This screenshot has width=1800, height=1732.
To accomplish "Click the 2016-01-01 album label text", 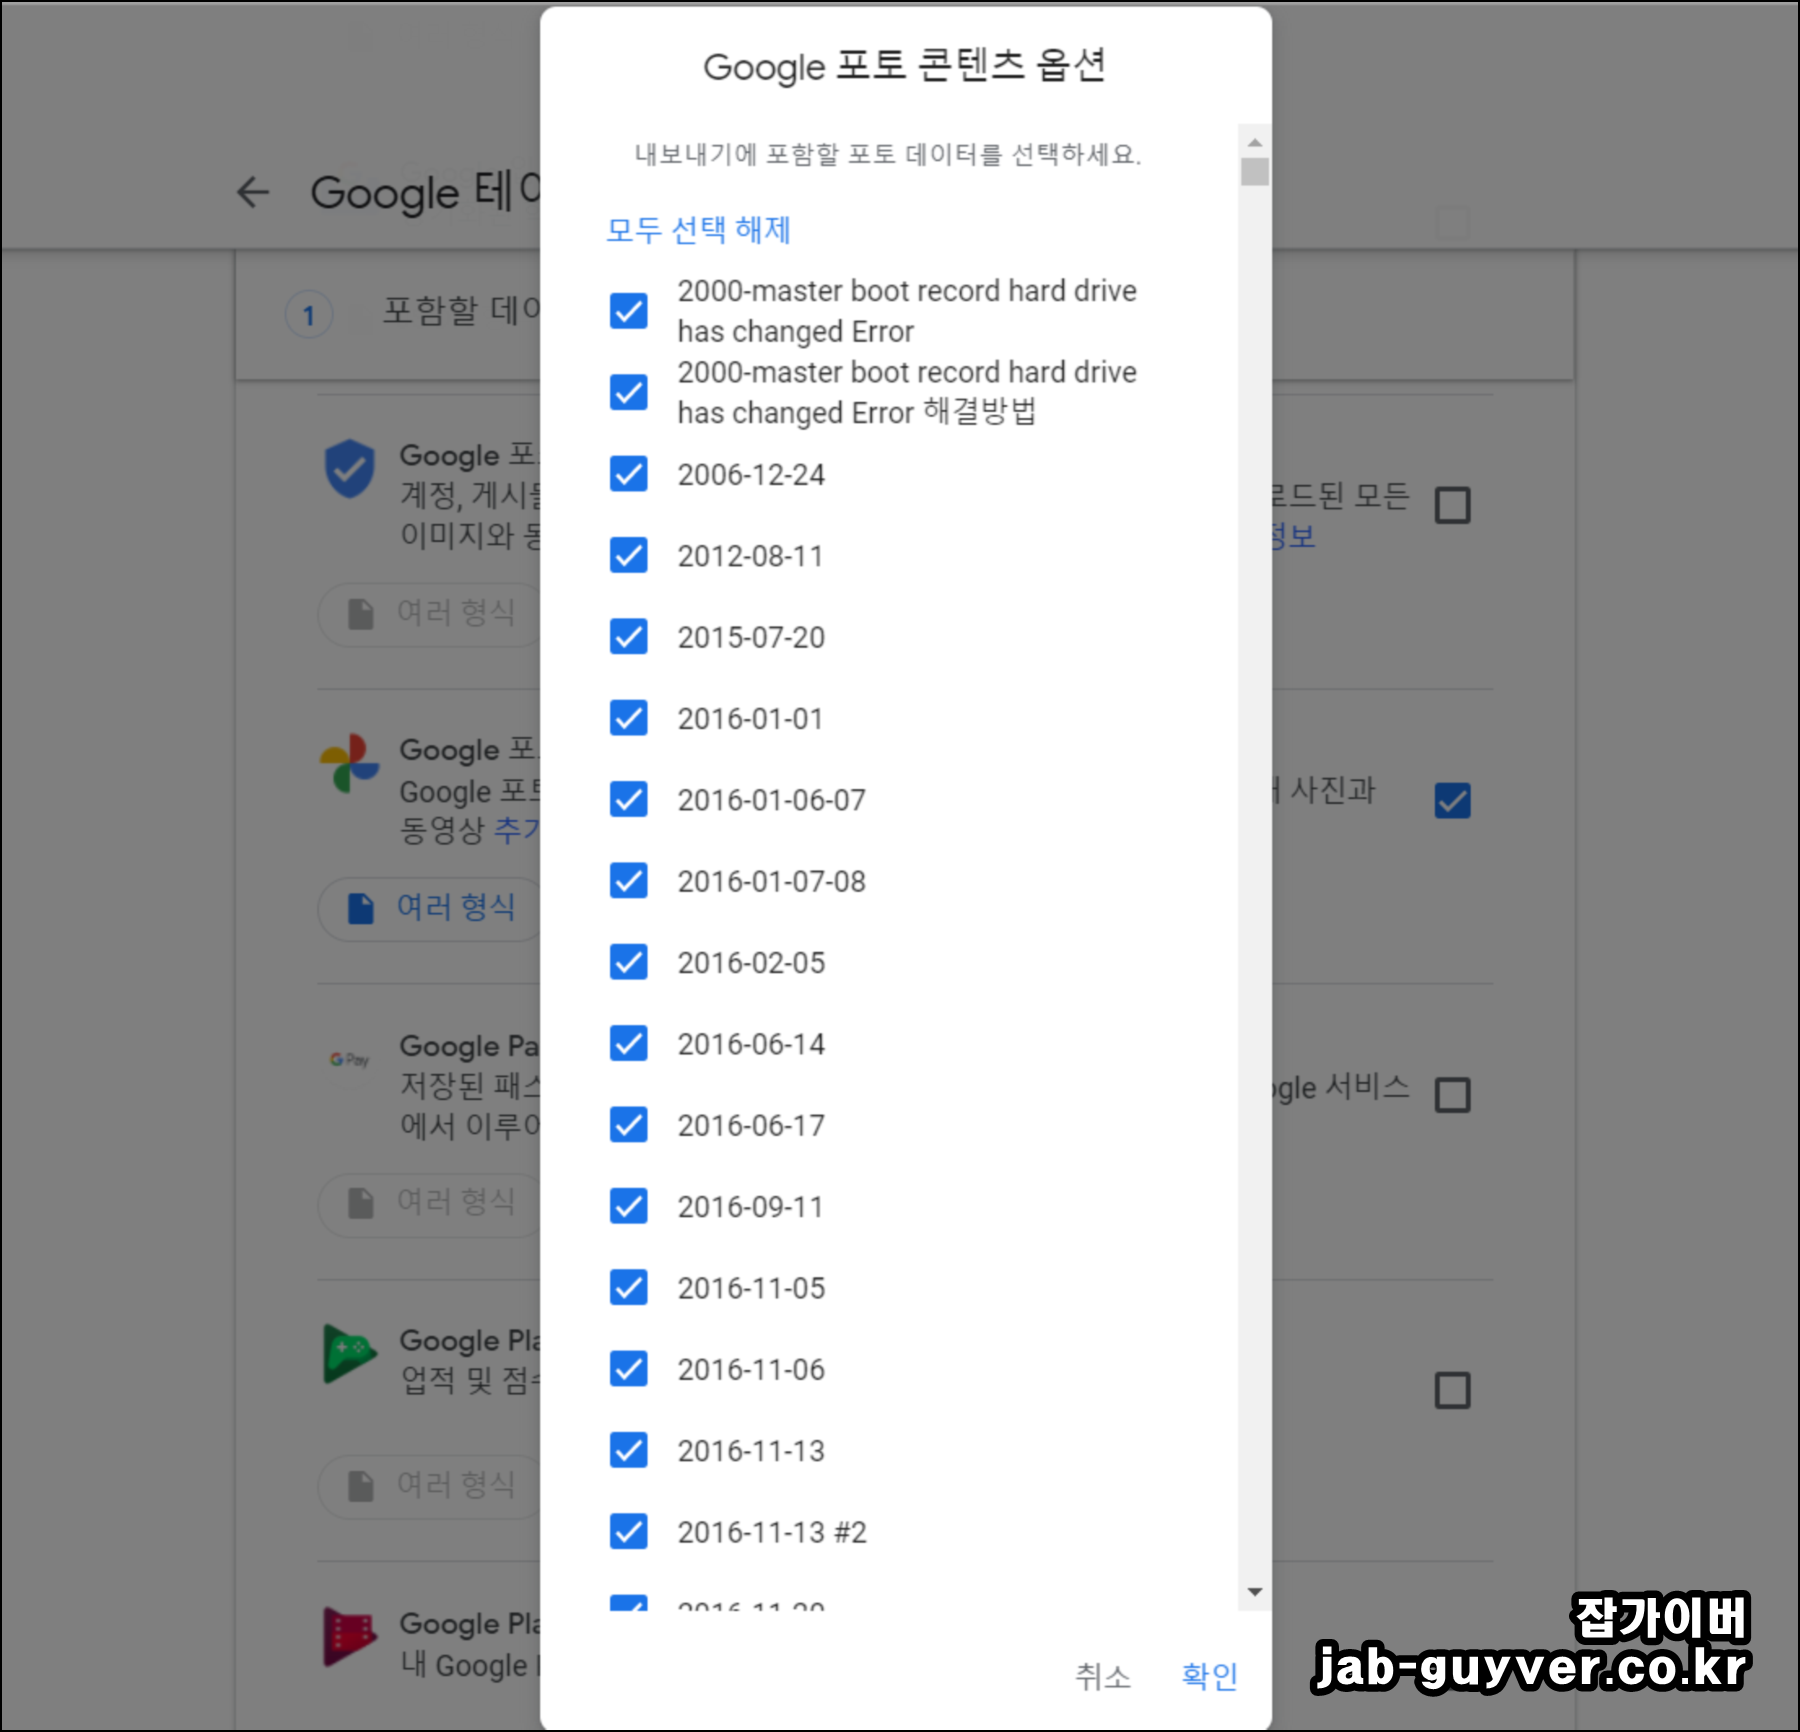I will point(751,719).
